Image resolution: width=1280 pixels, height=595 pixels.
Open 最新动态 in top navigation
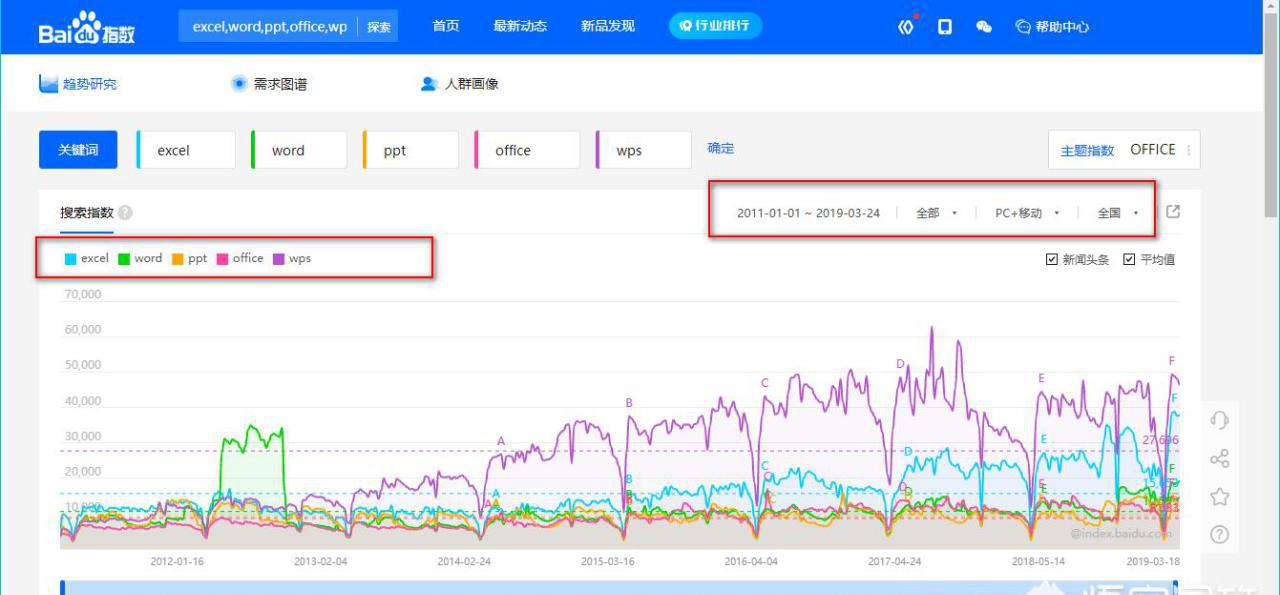coord(520,26)
